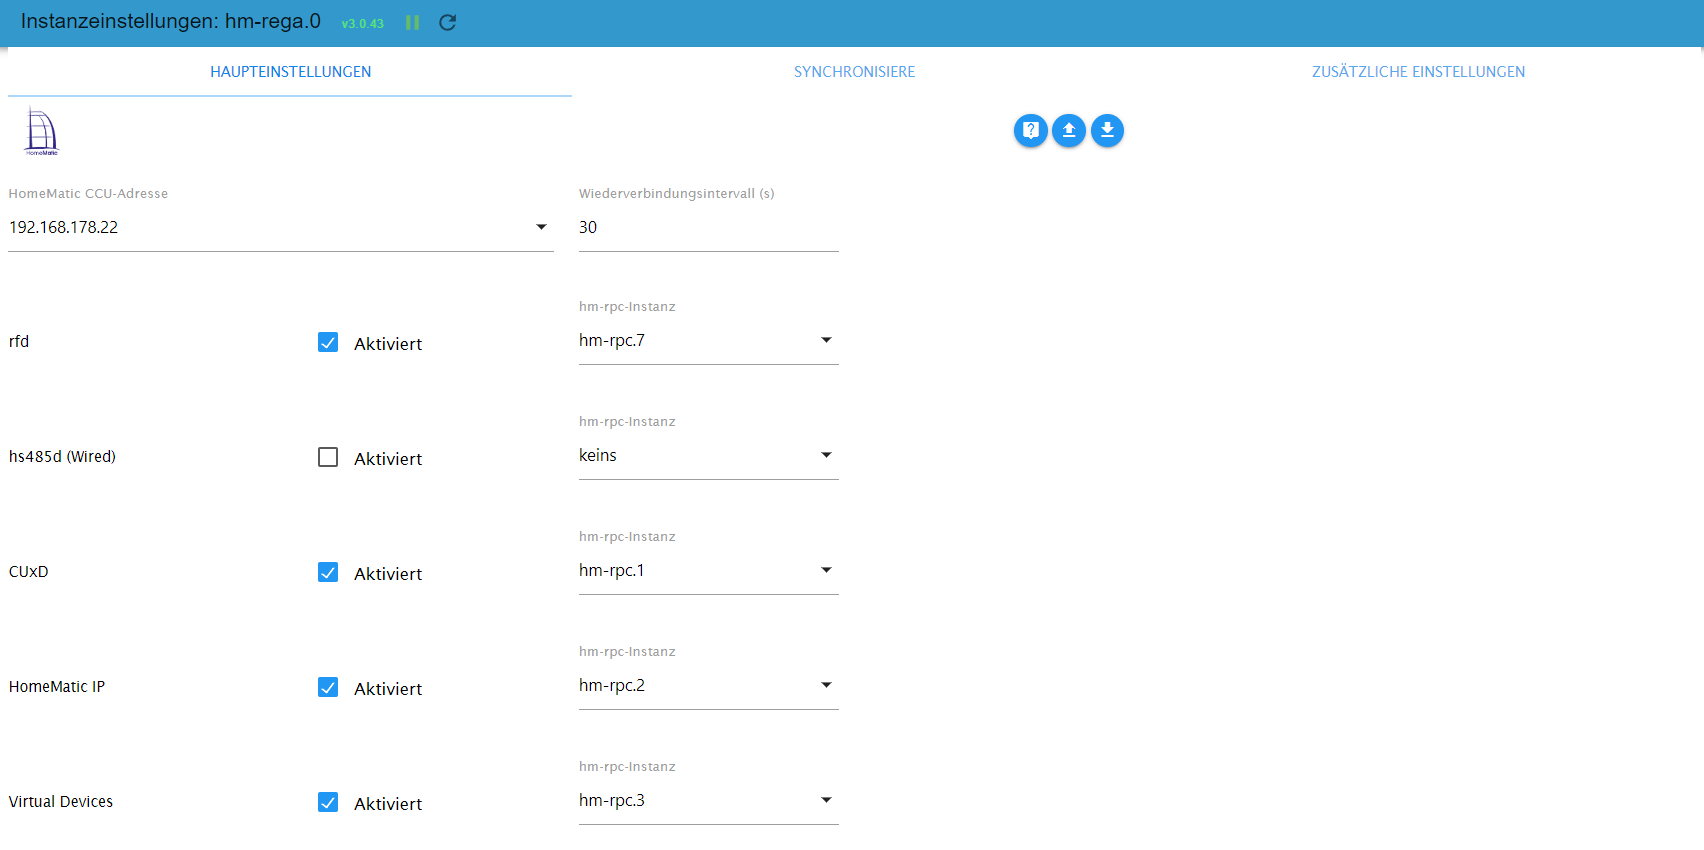Open the hm-rpc.7 instance dropdown for rfd

(708, 341)
